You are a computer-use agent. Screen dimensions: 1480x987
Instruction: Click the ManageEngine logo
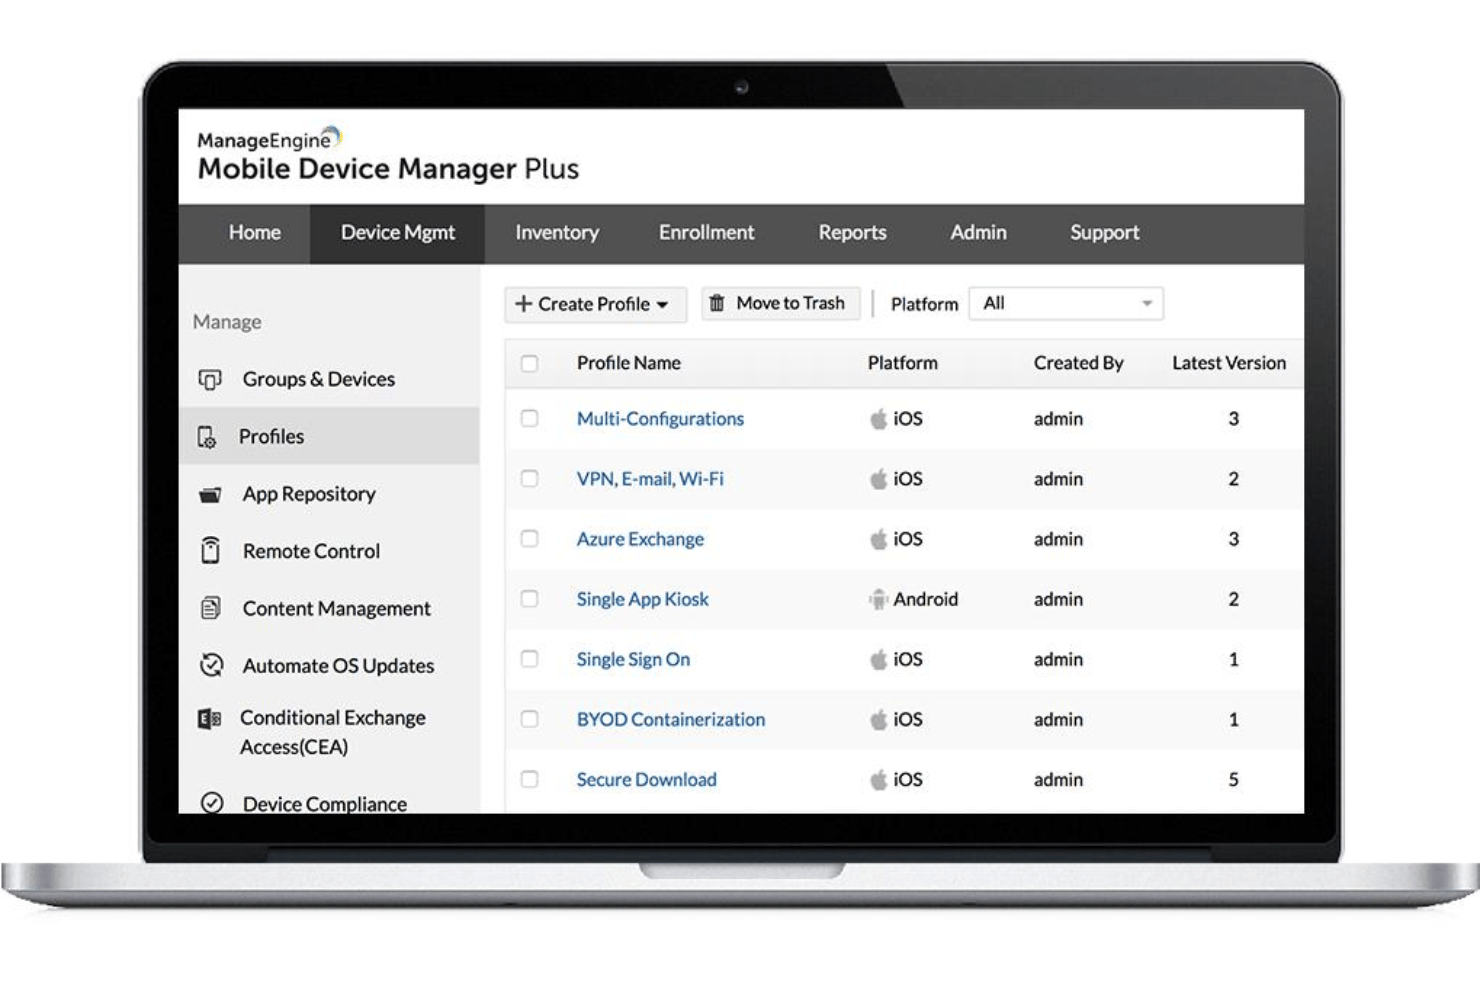(x=388, y=155)
